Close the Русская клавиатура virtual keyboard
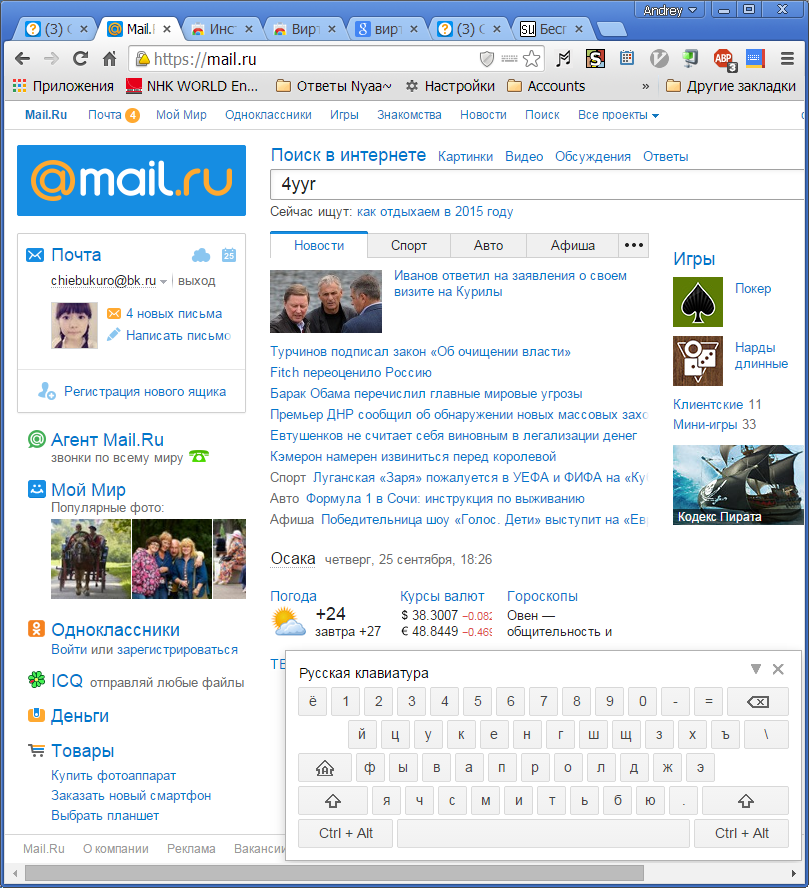 click(778, 669)
